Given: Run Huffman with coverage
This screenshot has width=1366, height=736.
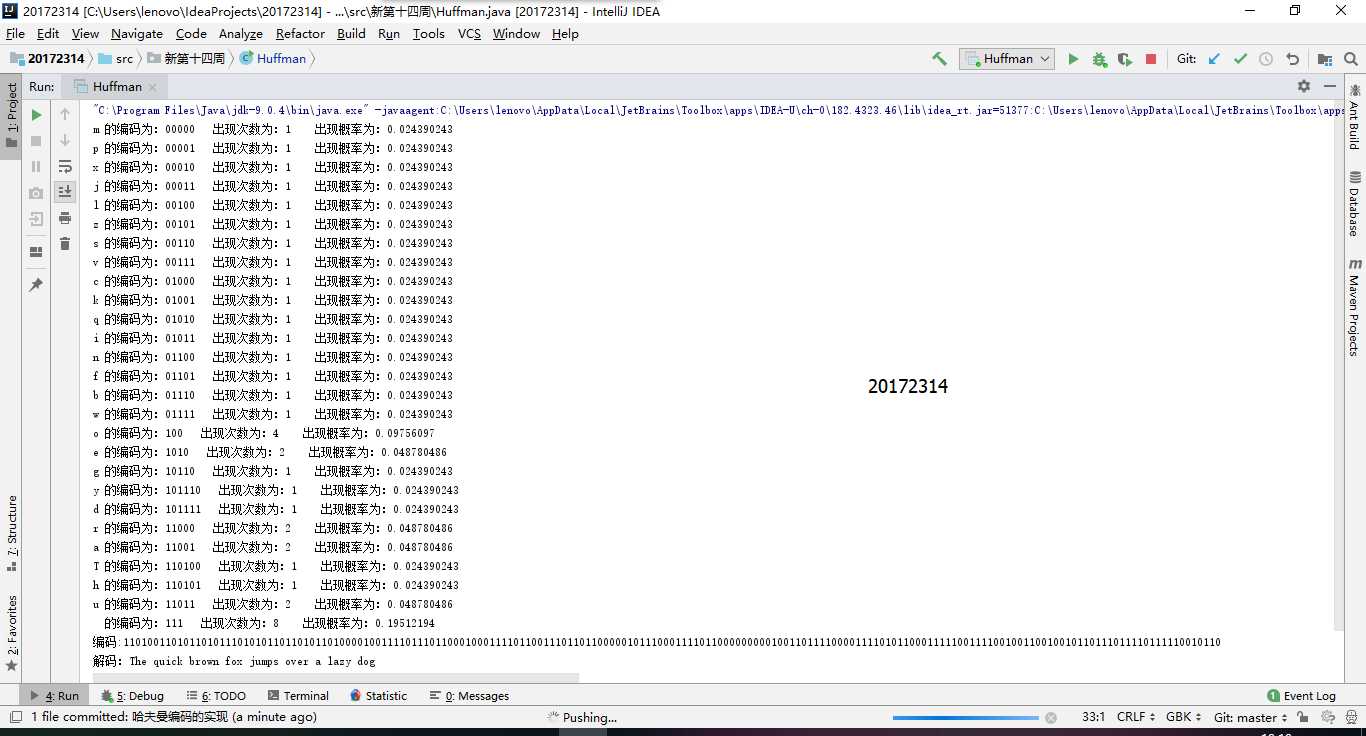Looking at the screenshot, I should pos(1125,59).
